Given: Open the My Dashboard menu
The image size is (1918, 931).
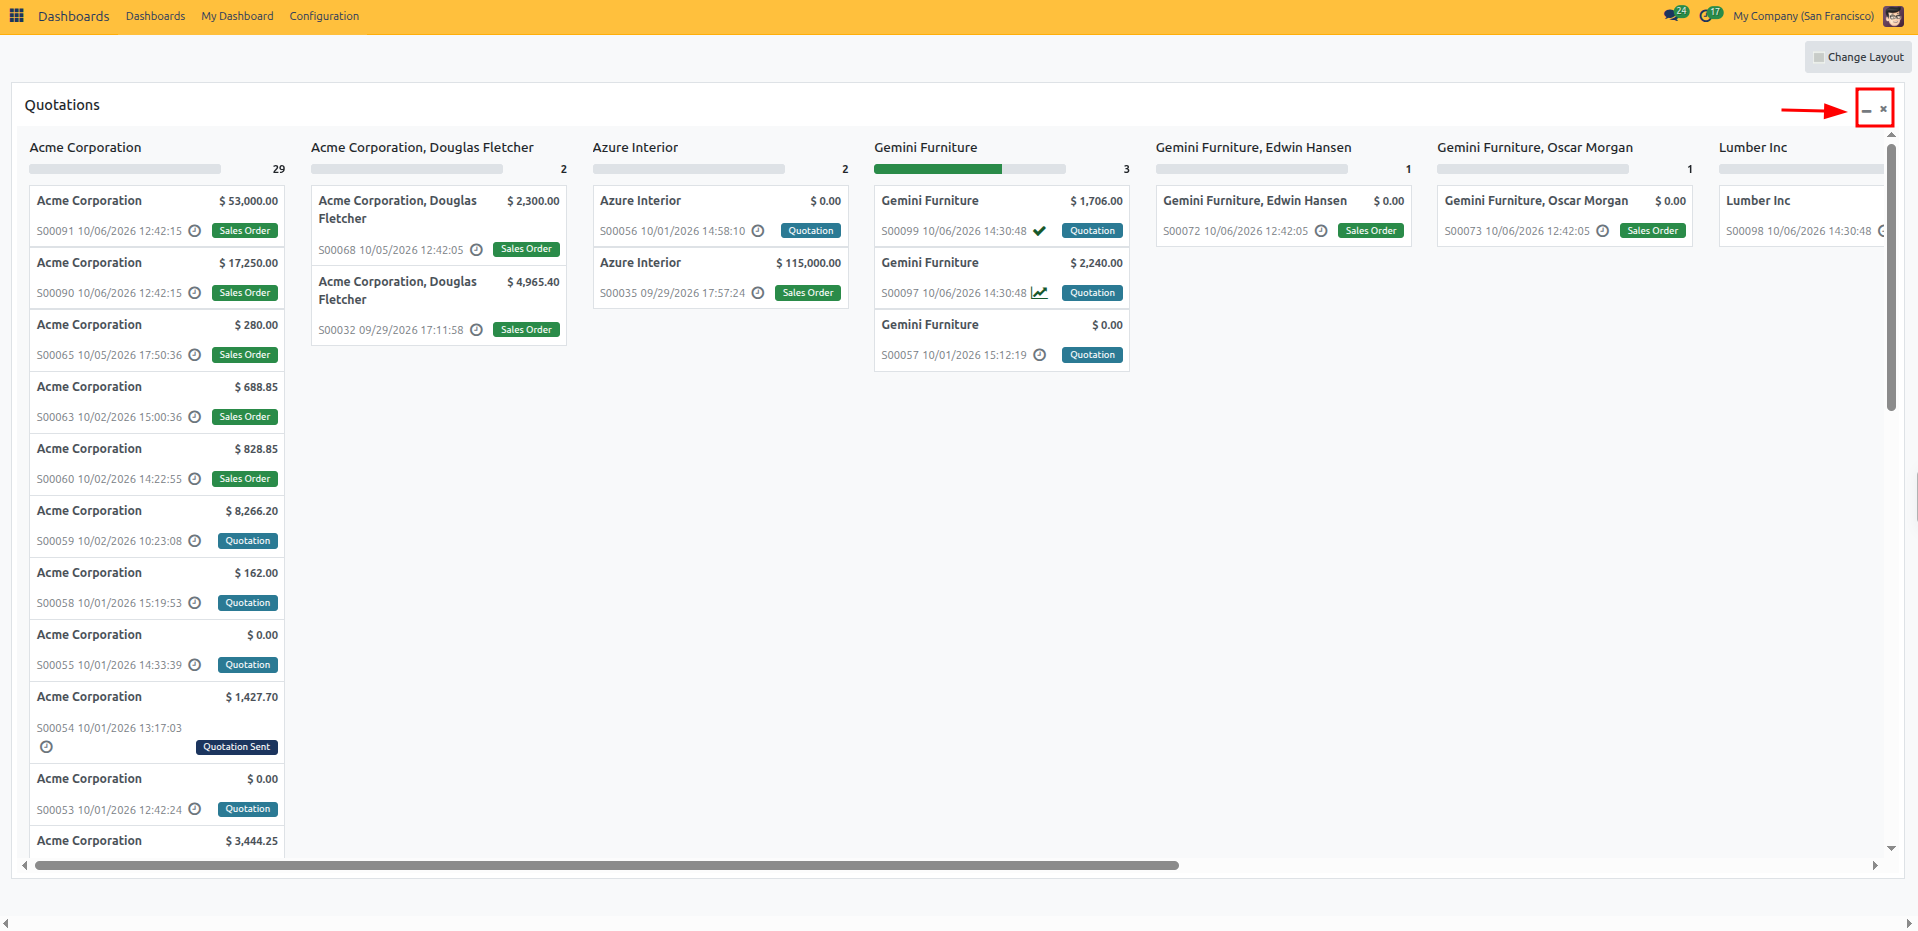Looking at the screenshot, I should coord(237,16).
